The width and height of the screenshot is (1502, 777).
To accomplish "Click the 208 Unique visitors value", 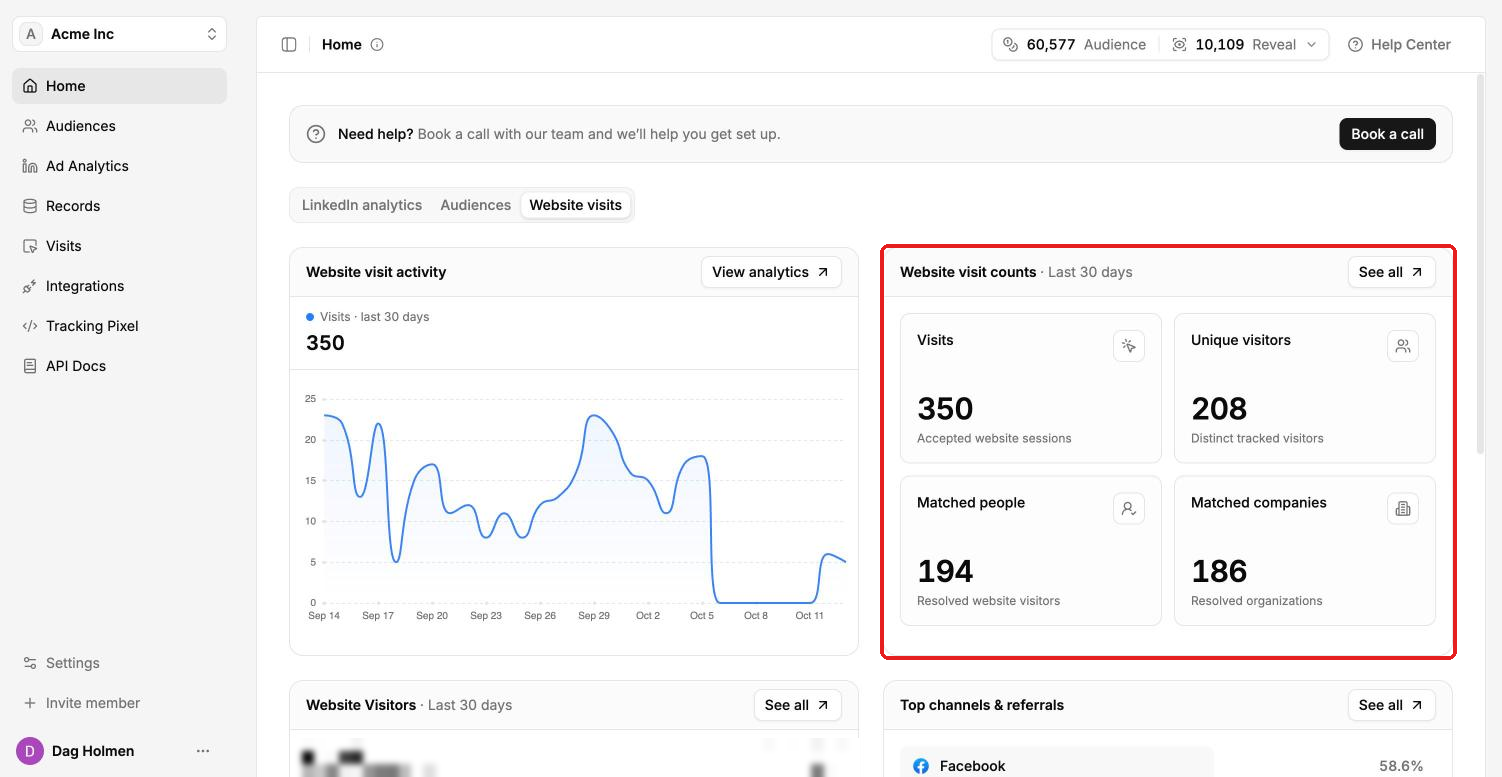I will pyautogui.click(x=1219, y=409).
